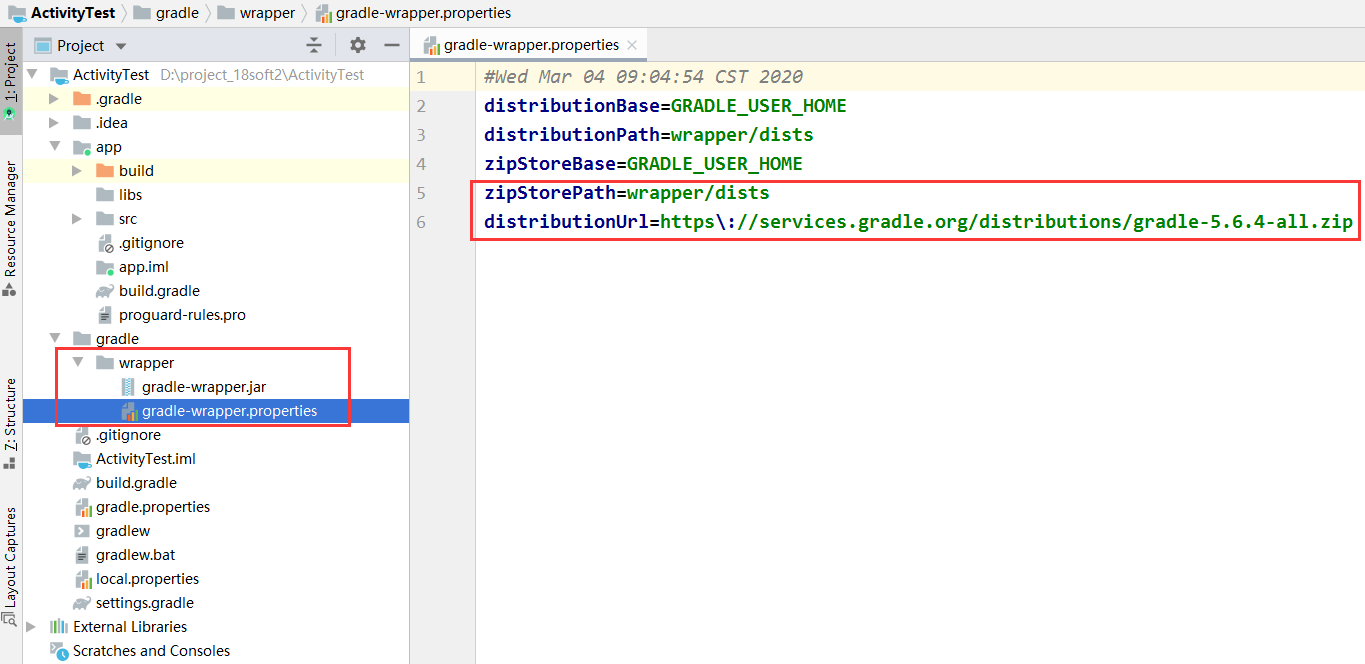Click the distributionBase=GRADLE_USER_HOME line
The image size is (1365, 664).
[x=665, y=106]
